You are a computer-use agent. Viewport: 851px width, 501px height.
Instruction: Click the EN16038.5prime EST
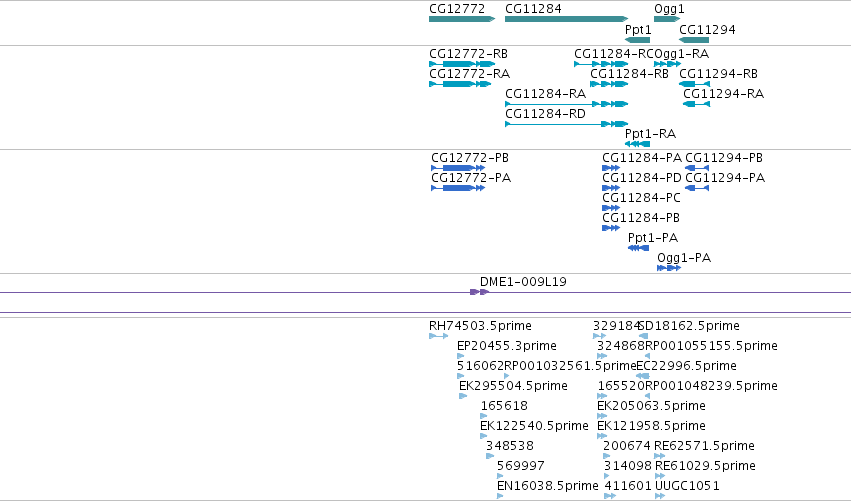coord(500,496)
